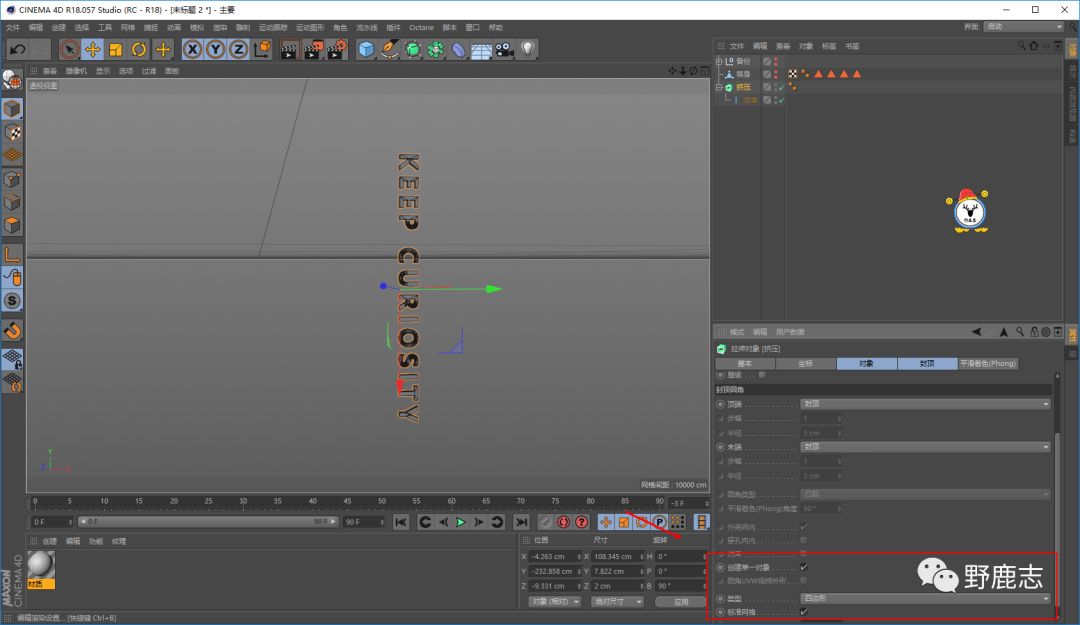Click the Render to Picture Viewer clapperboard
1080x625 pixels.
pos(313,49)
